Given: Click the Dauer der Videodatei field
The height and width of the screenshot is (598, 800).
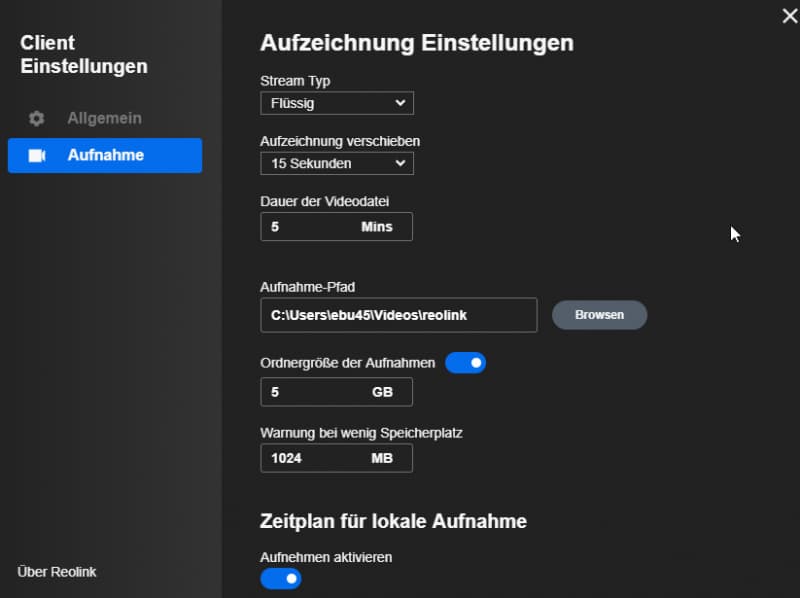Looking at the screenshot, I should tap(336, 227).
